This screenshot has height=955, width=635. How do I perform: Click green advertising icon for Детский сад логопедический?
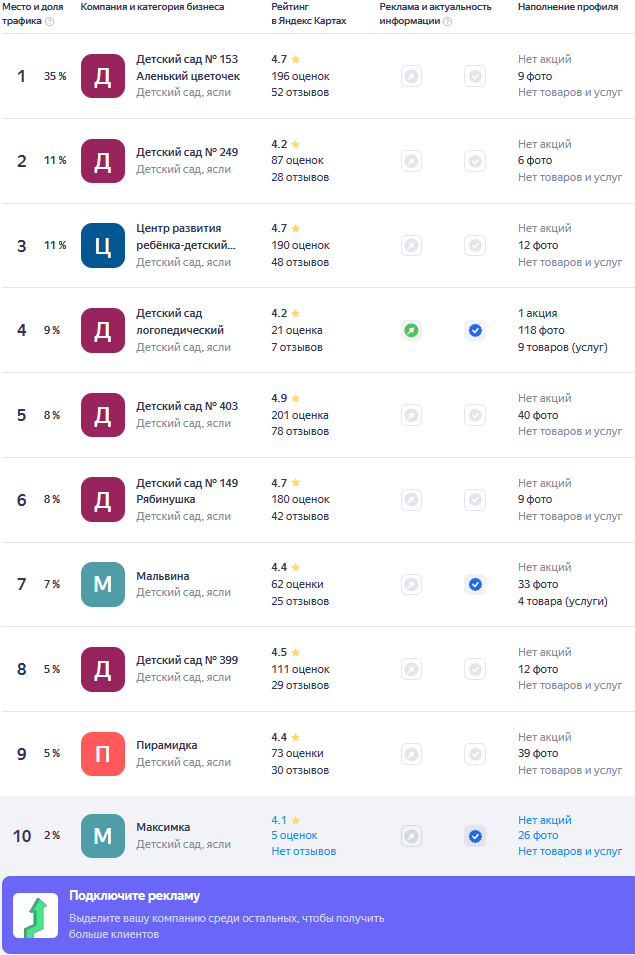411,330
